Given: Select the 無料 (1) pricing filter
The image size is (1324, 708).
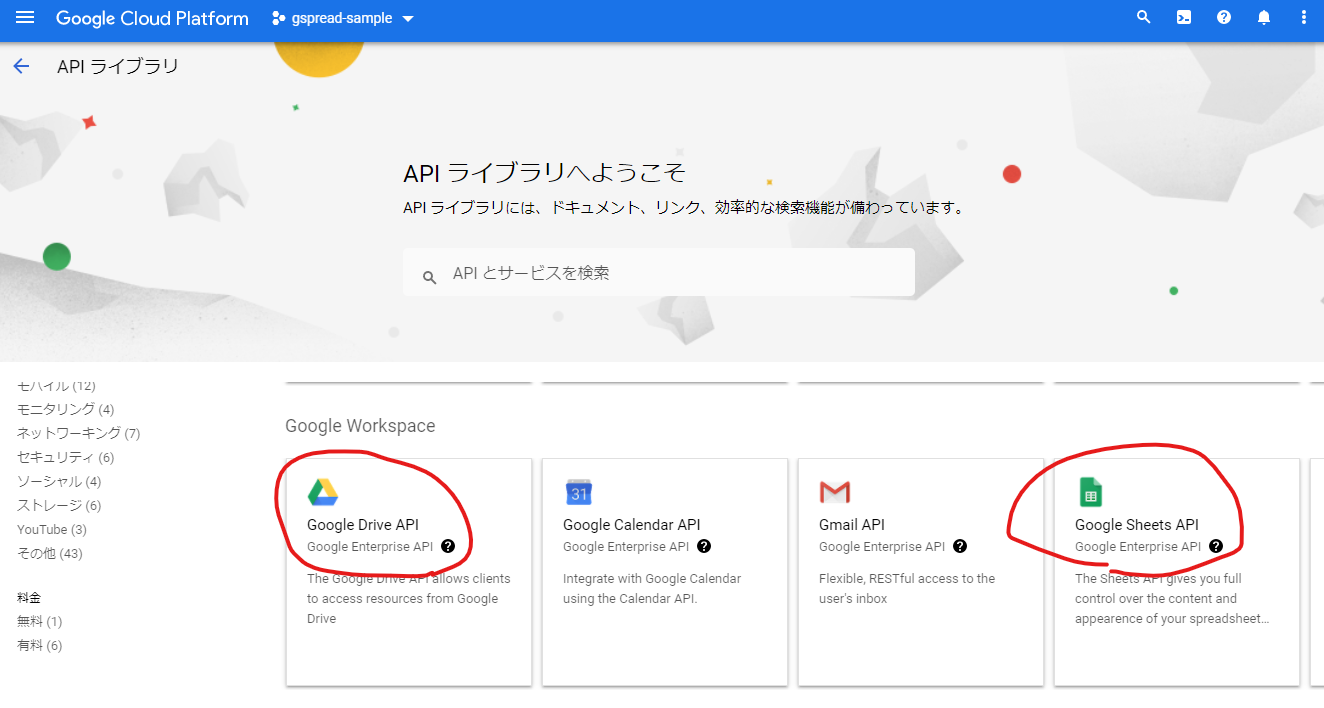Looking at the screenshot, I should [39, 621].
